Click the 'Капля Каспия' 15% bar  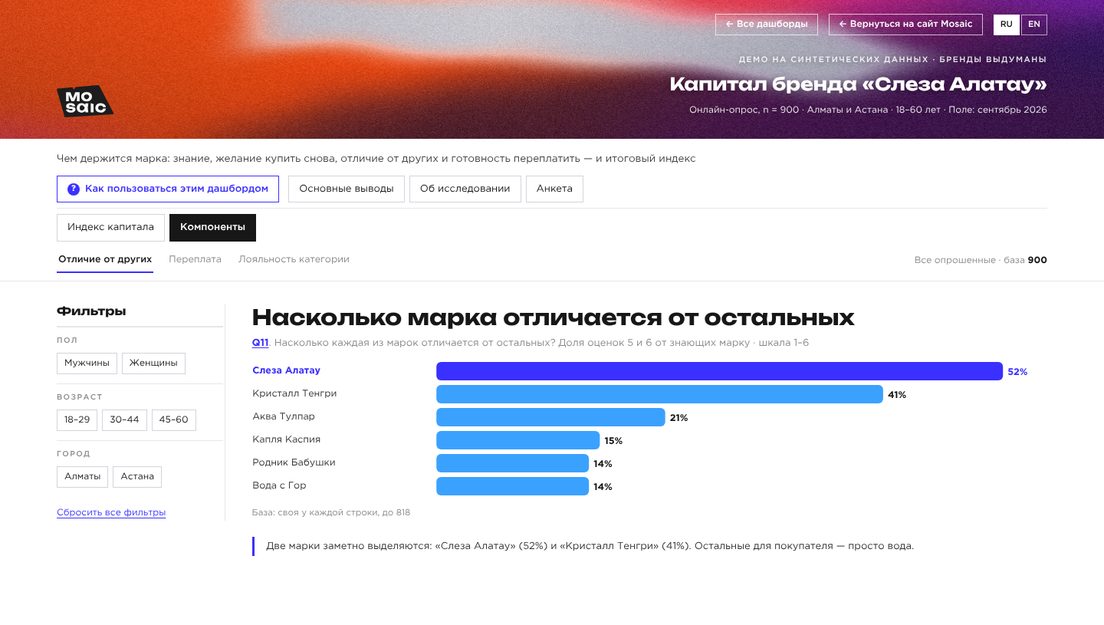tap(518, 441)
